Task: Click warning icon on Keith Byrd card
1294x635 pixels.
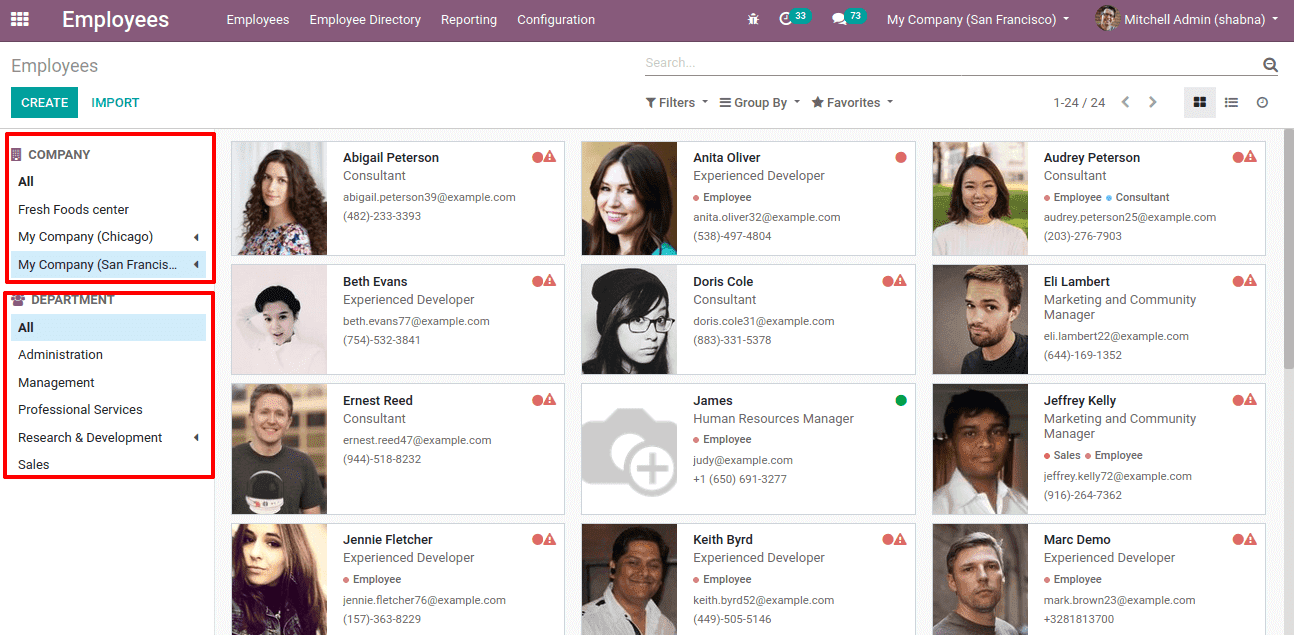Action: pos(900,539)
